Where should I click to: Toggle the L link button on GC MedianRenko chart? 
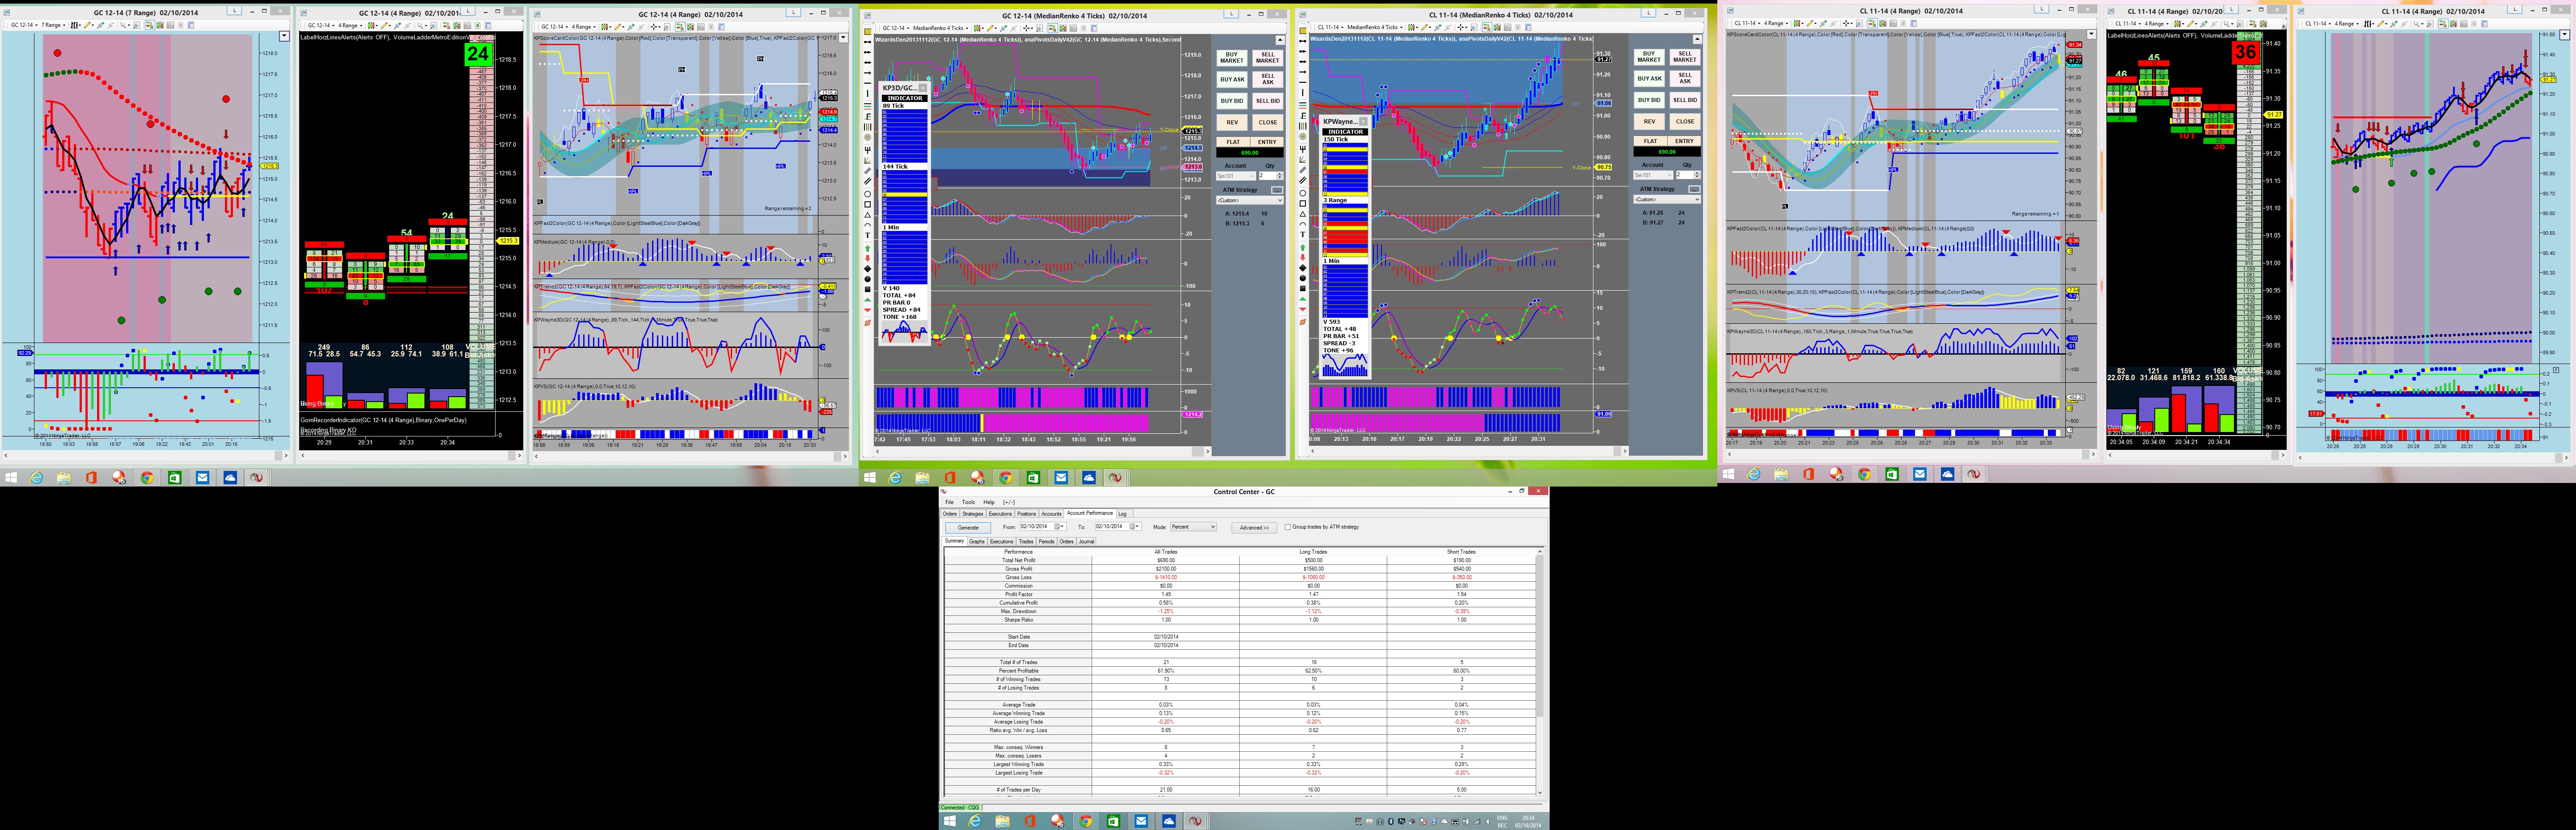pos(1232,14)
